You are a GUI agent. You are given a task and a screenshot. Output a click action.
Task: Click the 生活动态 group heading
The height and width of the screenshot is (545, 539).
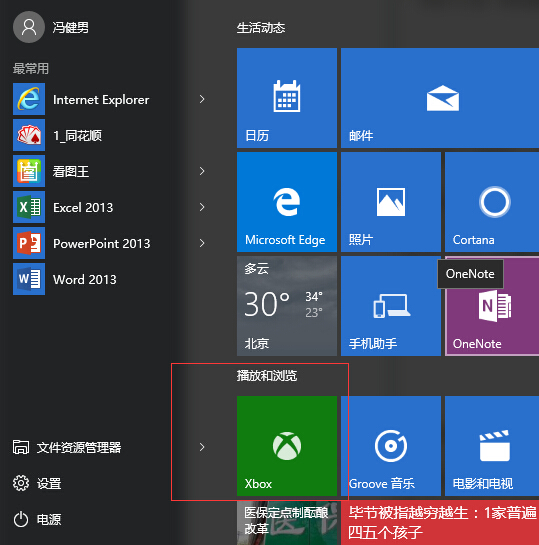(x=261, y=28)
